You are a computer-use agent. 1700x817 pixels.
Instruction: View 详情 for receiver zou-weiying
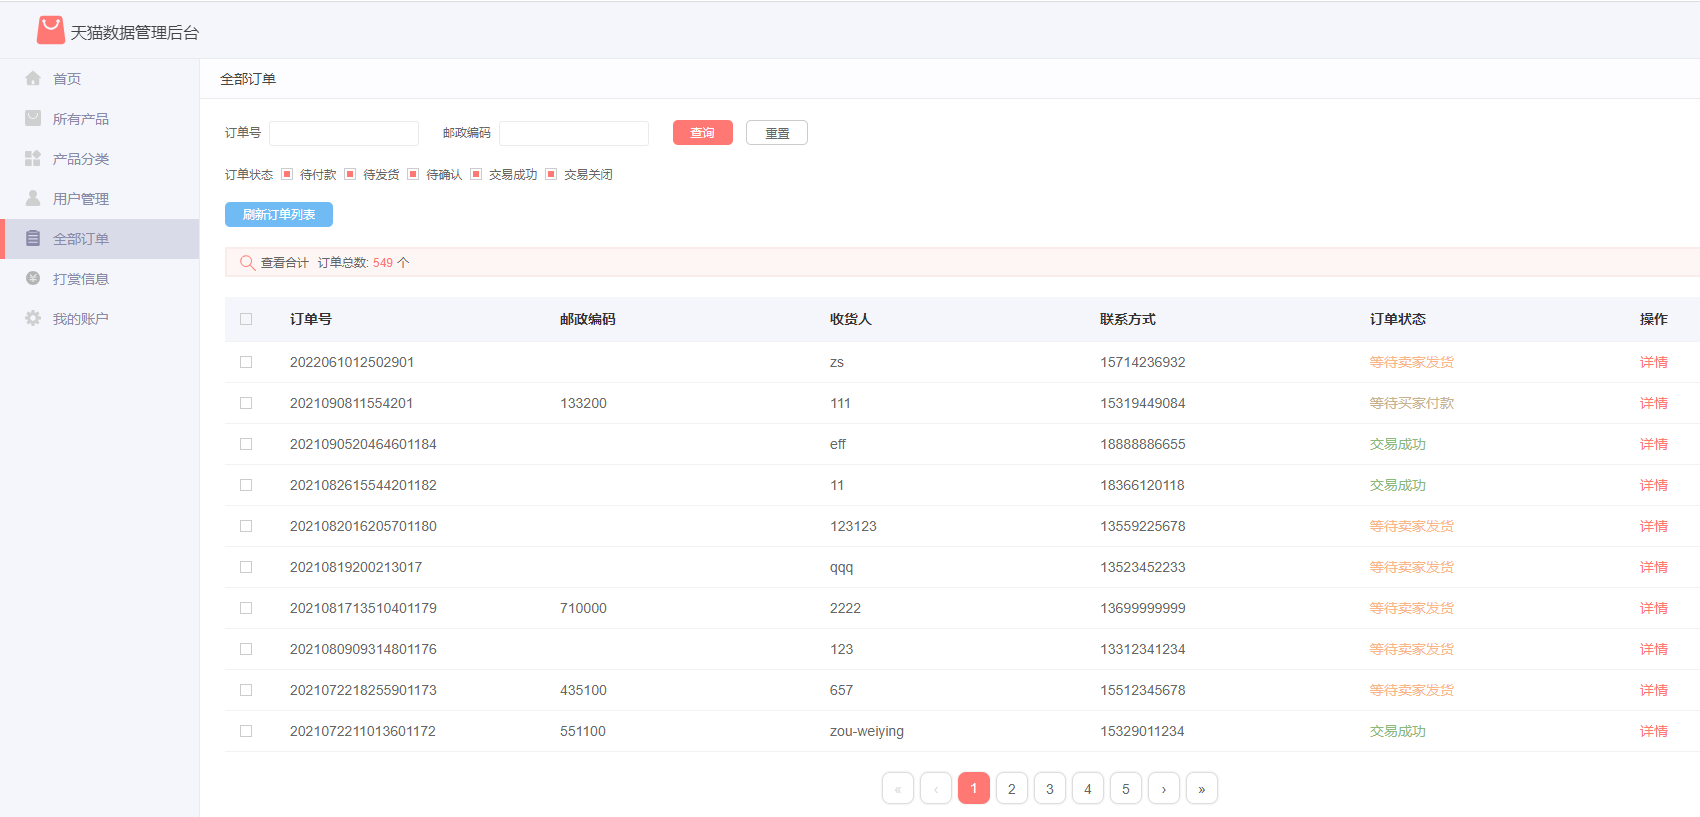click(1654, 731)
